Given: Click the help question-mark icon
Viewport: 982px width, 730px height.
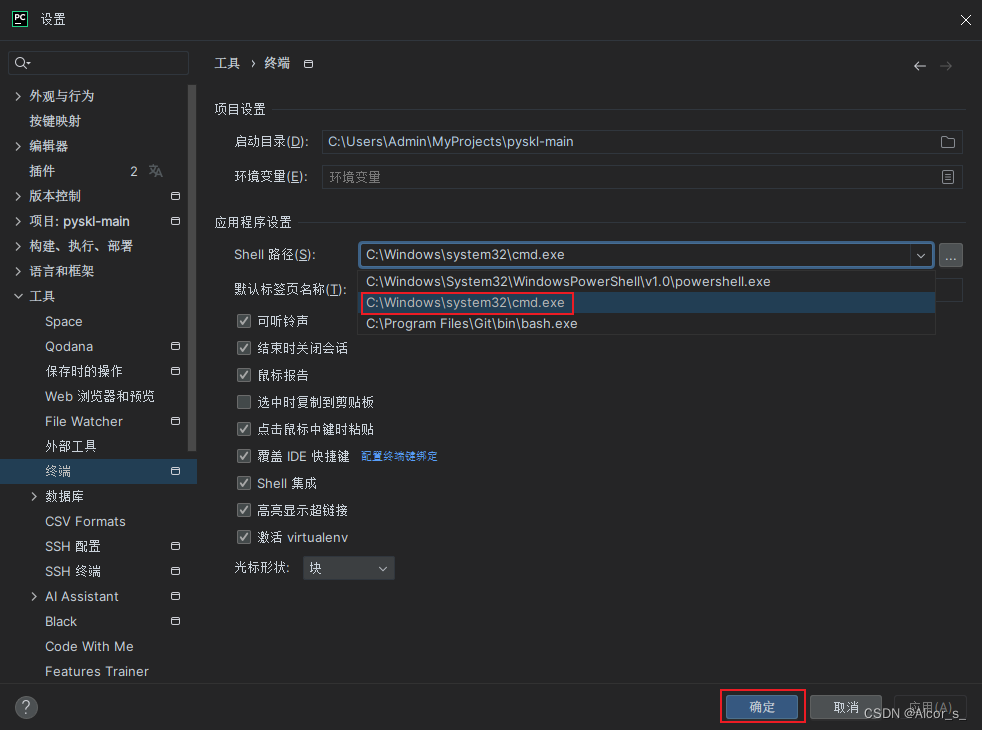Looking at the screenshot, I should coord(25,707).
